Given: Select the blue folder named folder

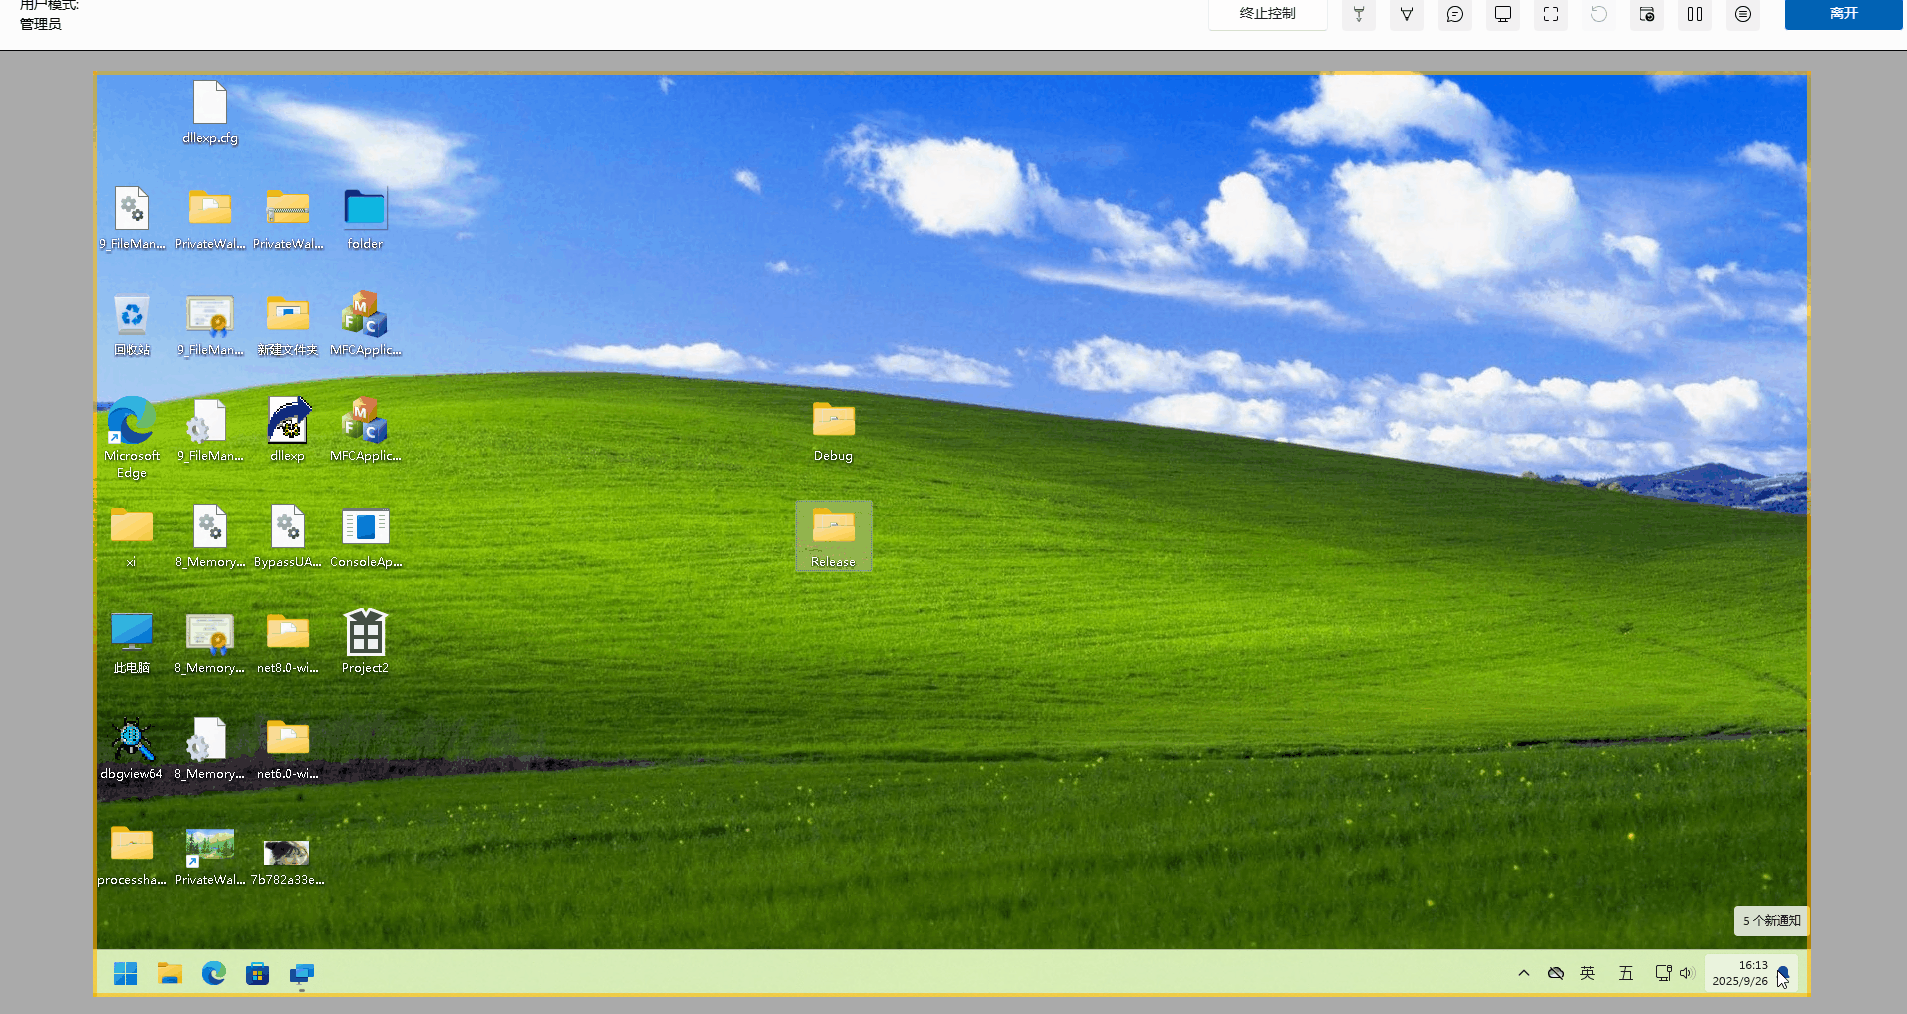Looking at the screenshot, I should [365, 219].
